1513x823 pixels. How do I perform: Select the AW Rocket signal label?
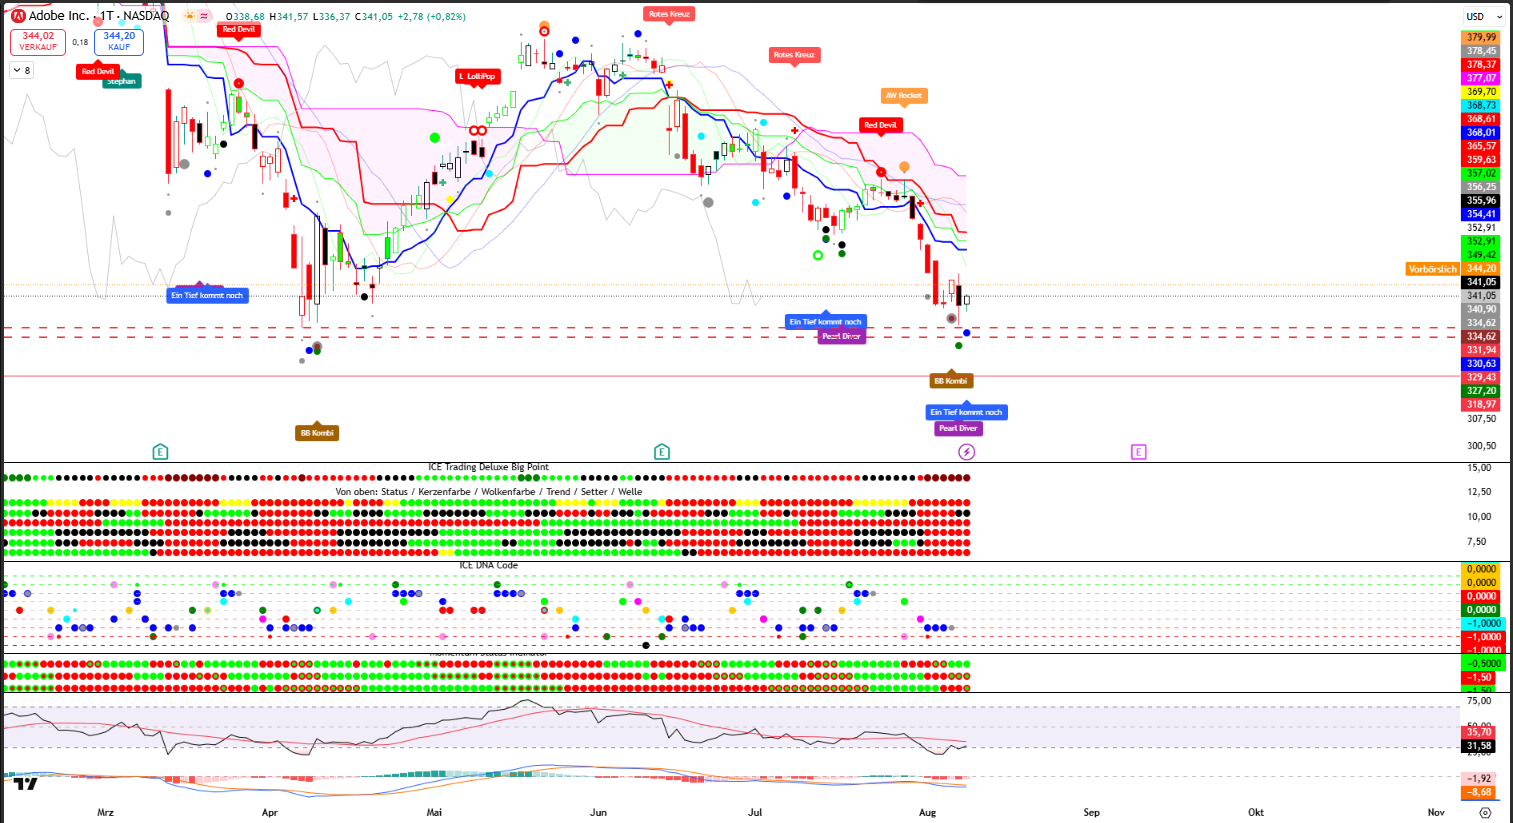[x=903, y=96]
